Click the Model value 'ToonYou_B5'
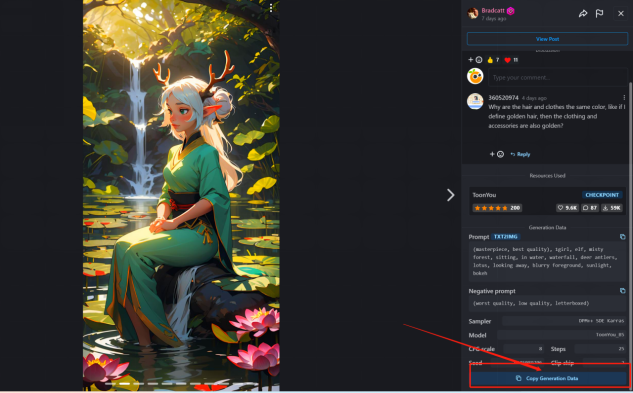 pos(610,335)
